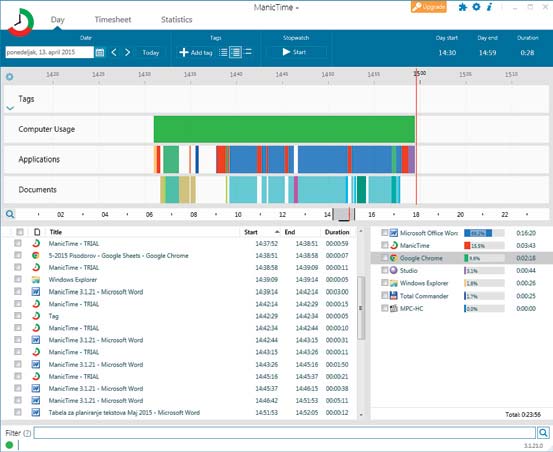553x452 pixels.
Task: Click the Studio purple icon in summary
Action: pos(394,270)
